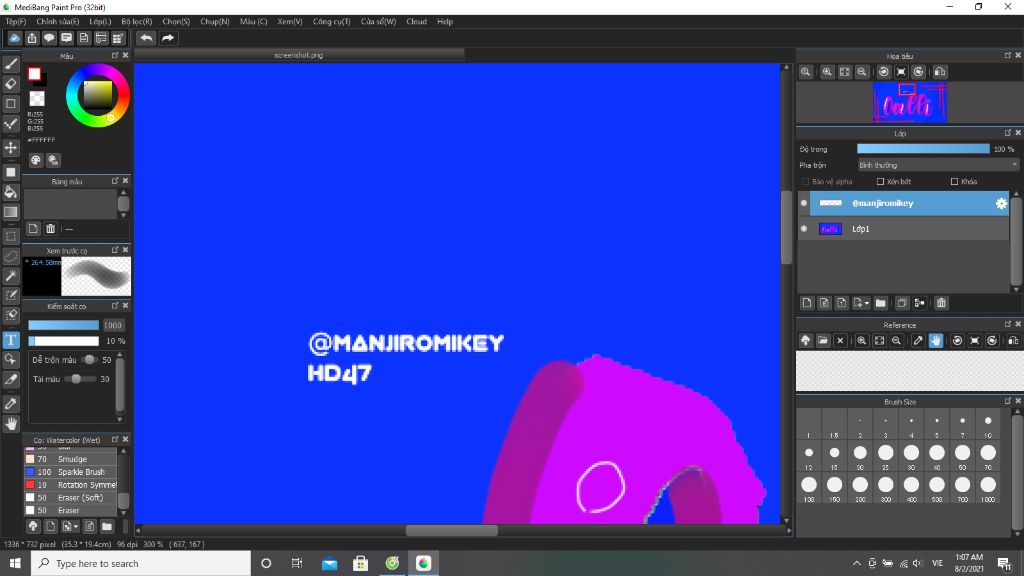Image resolution: width=1024 pixels, height=576 pixels.
Task: Enable the Khóa lock checkbox
Action: click(x=955, y=182)
